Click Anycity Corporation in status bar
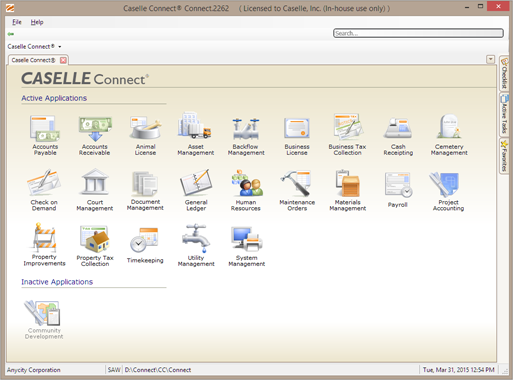 [34, 370]
